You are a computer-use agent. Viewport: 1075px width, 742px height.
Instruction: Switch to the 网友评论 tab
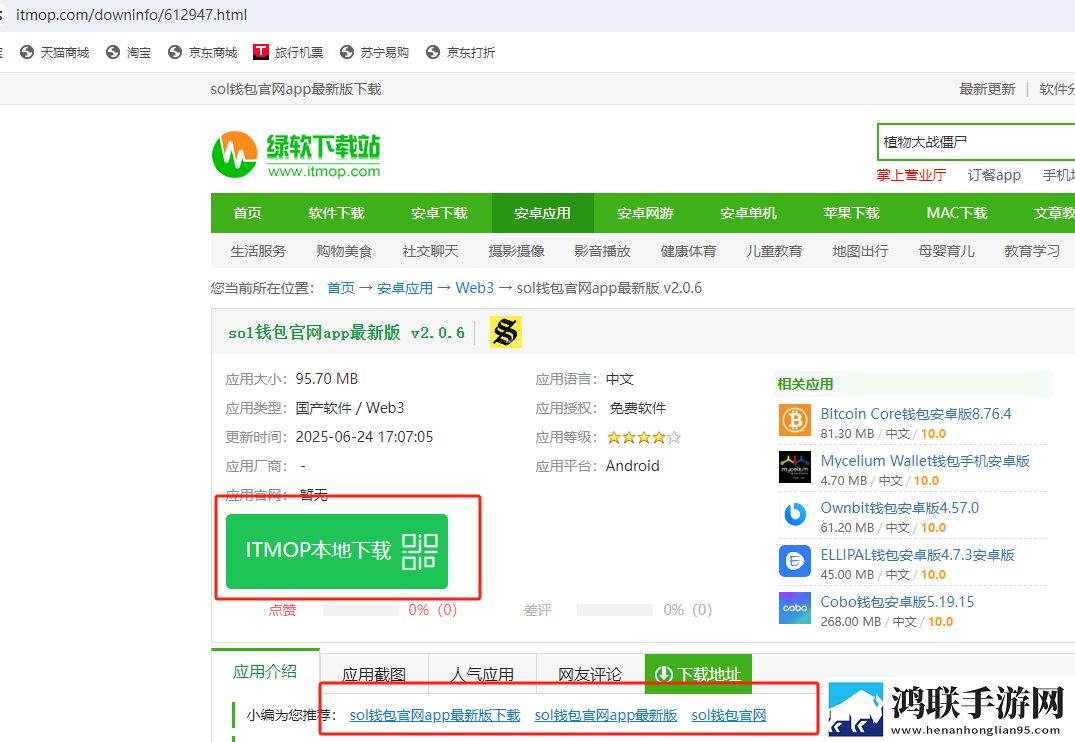pyautogui.click(x=590, y=675)
